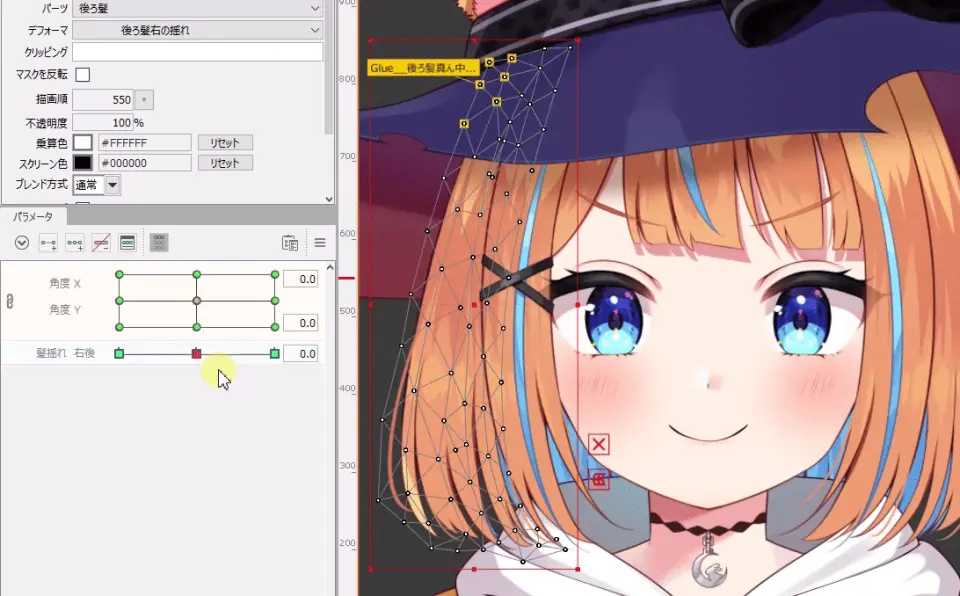Viewport: 960px width, 596px height.
Task: Click the 角度 Y value field
Action: [x=301, y=323]
